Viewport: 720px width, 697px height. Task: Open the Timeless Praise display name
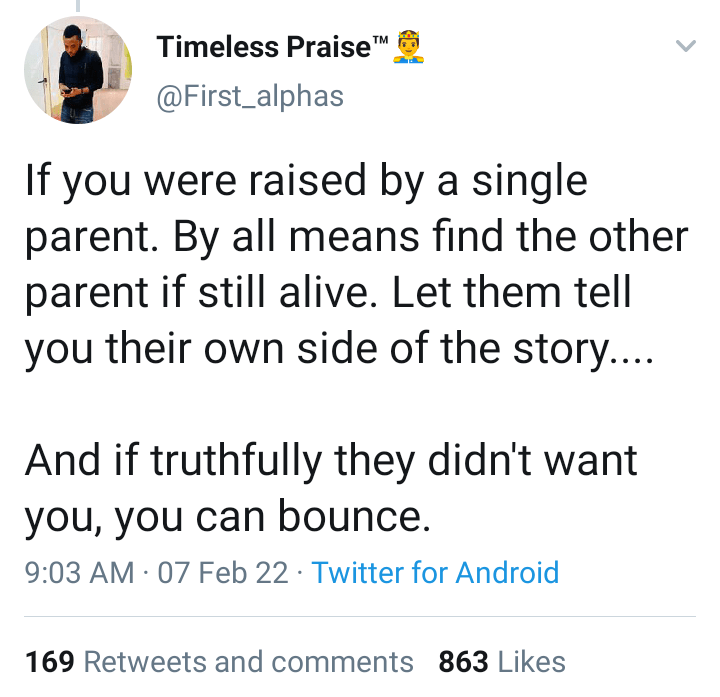pyautogui.click(x=263, y=47)
